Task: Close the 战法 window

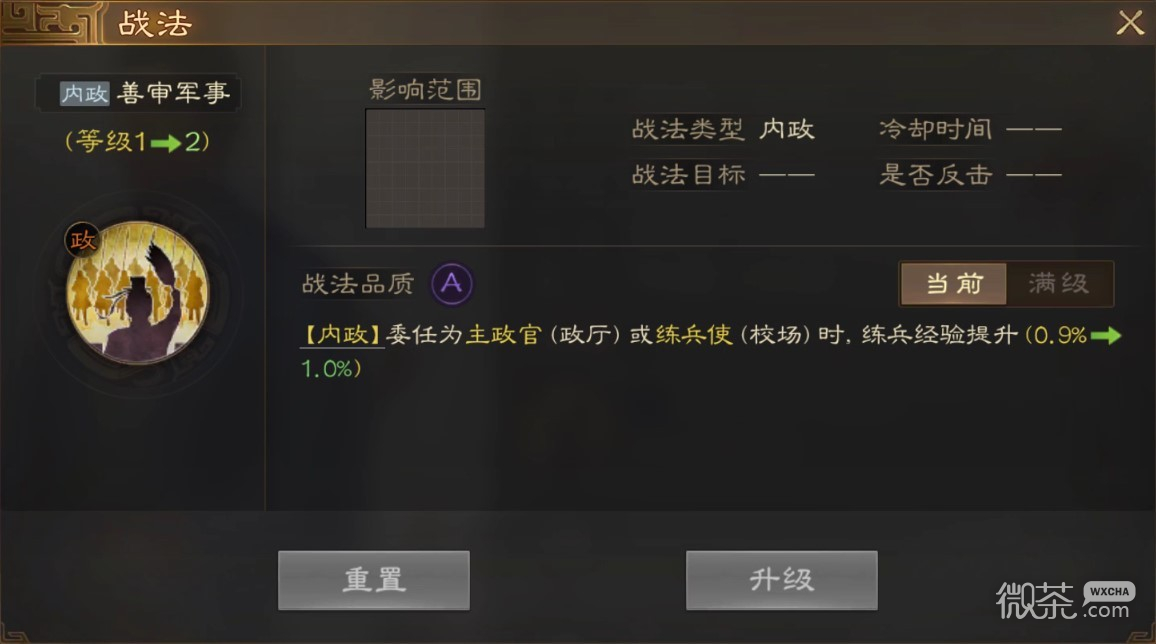Action: 1129,23
